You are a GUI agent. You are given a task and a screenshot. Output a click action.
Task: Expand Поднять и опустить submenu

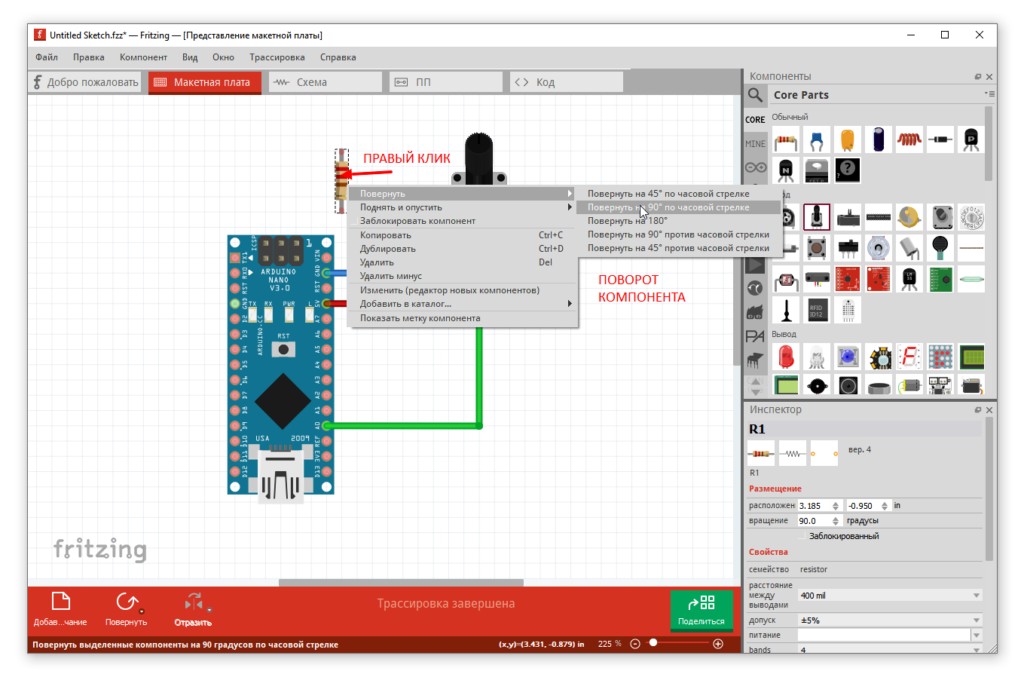464,207
